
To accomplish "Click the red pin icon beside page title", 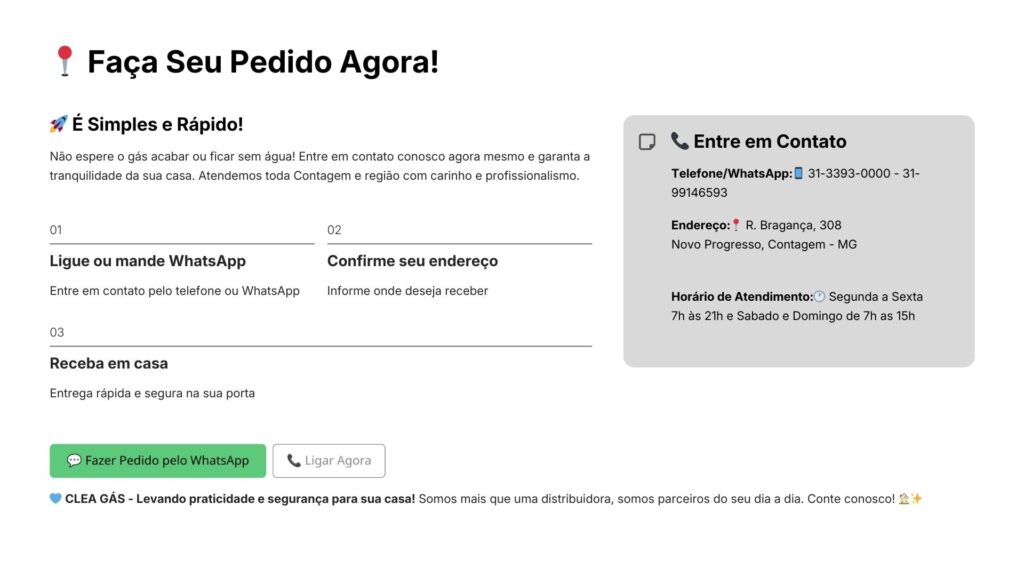I will pyautogui.click(x=65, y=61).
